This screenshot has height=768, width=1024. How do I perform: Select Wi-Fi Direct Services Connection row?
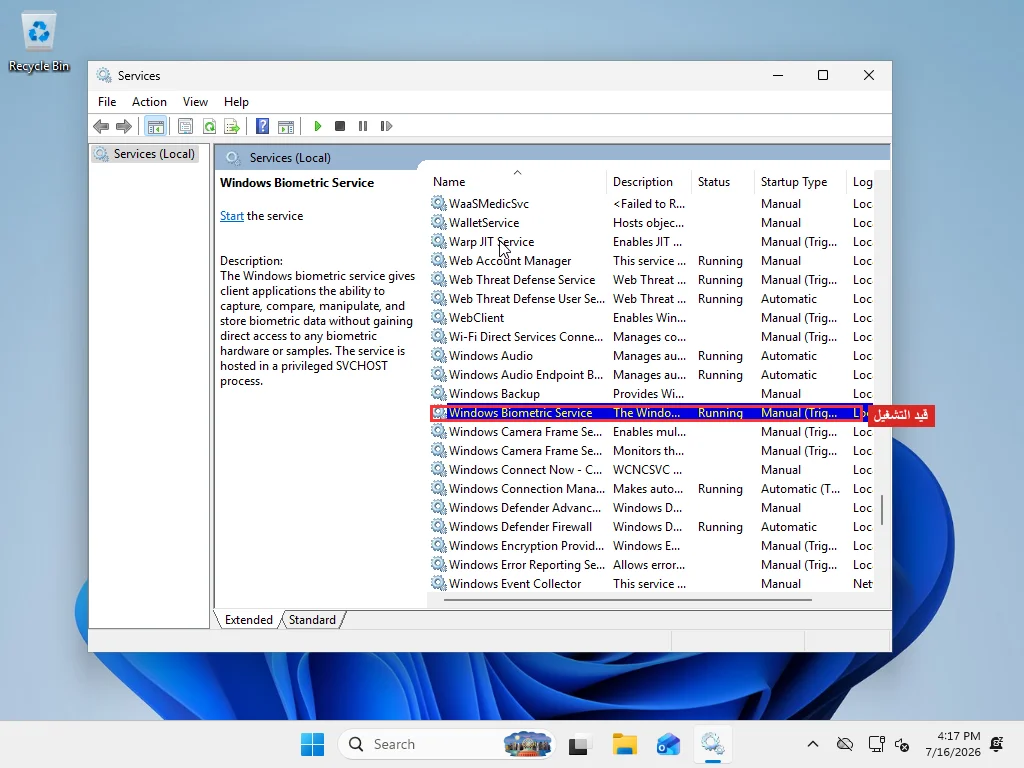pyautogui.click(x=651, y=336)
